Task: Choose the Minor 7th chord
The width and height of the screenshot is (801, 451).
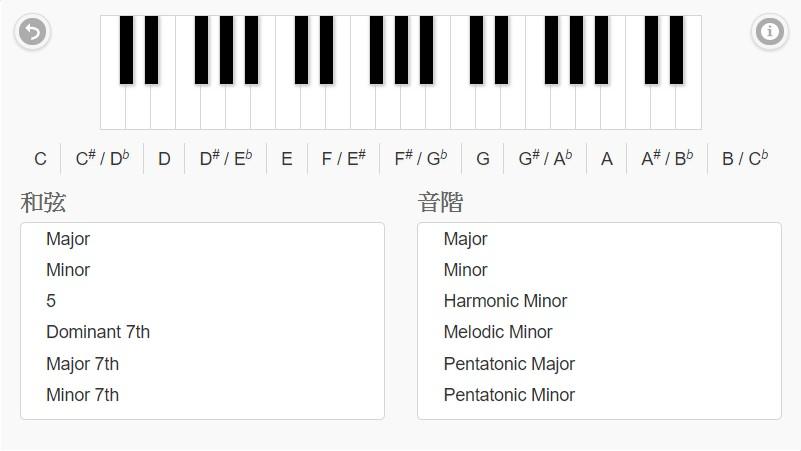Action: (82, 395)
